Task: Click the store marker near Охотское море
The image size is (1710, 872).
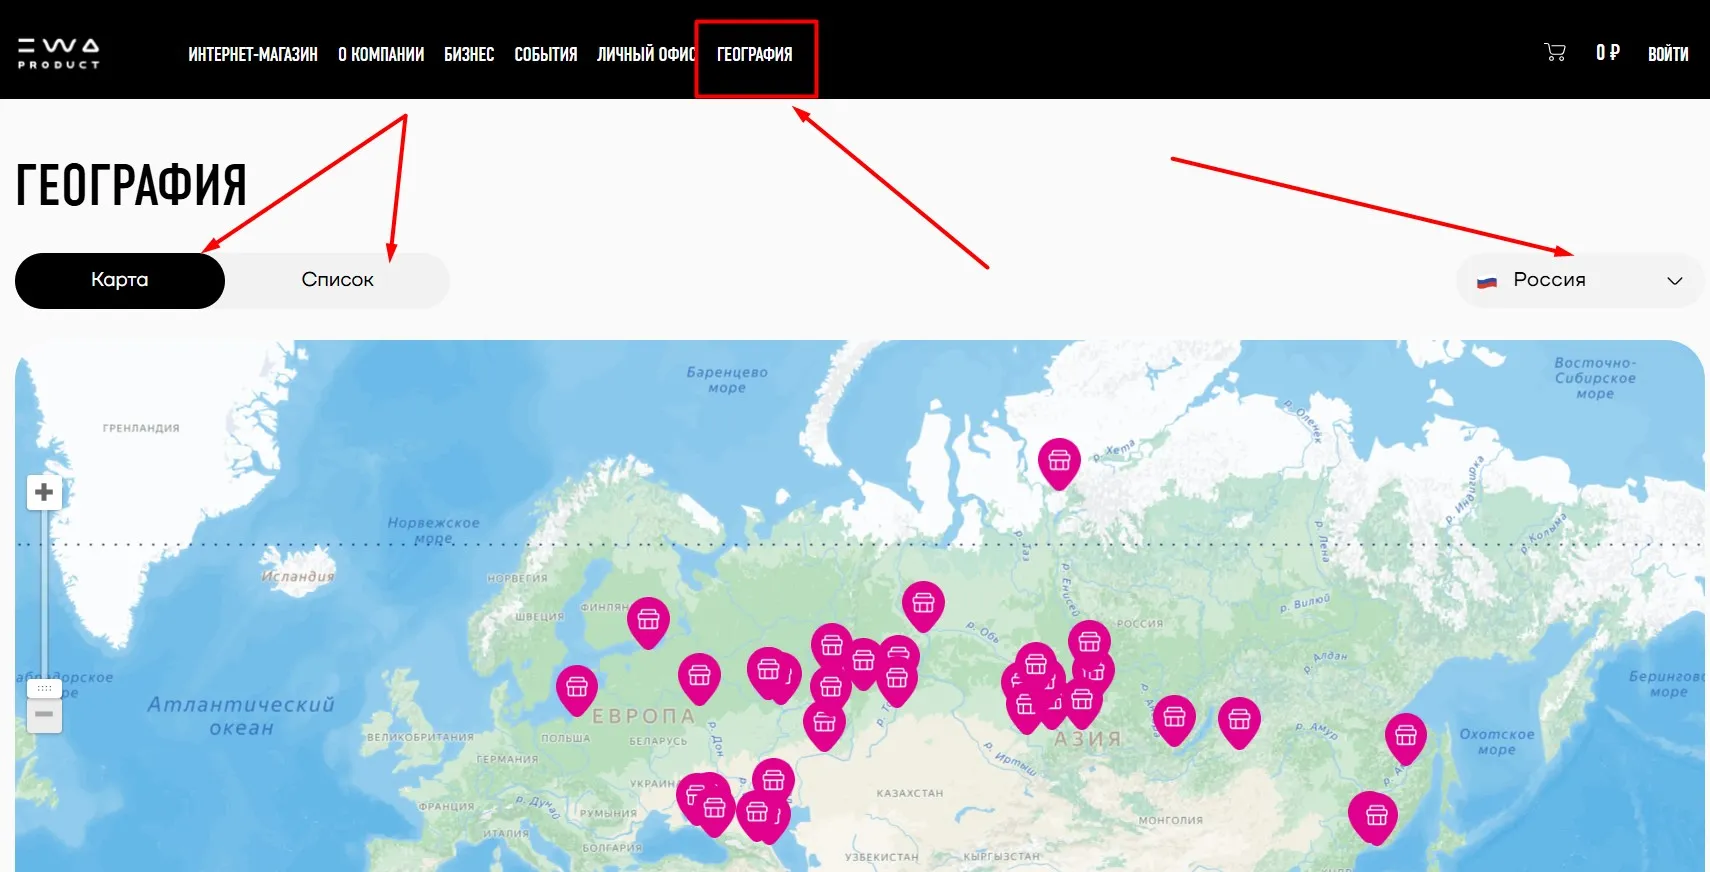Action: coord(1405,737)
